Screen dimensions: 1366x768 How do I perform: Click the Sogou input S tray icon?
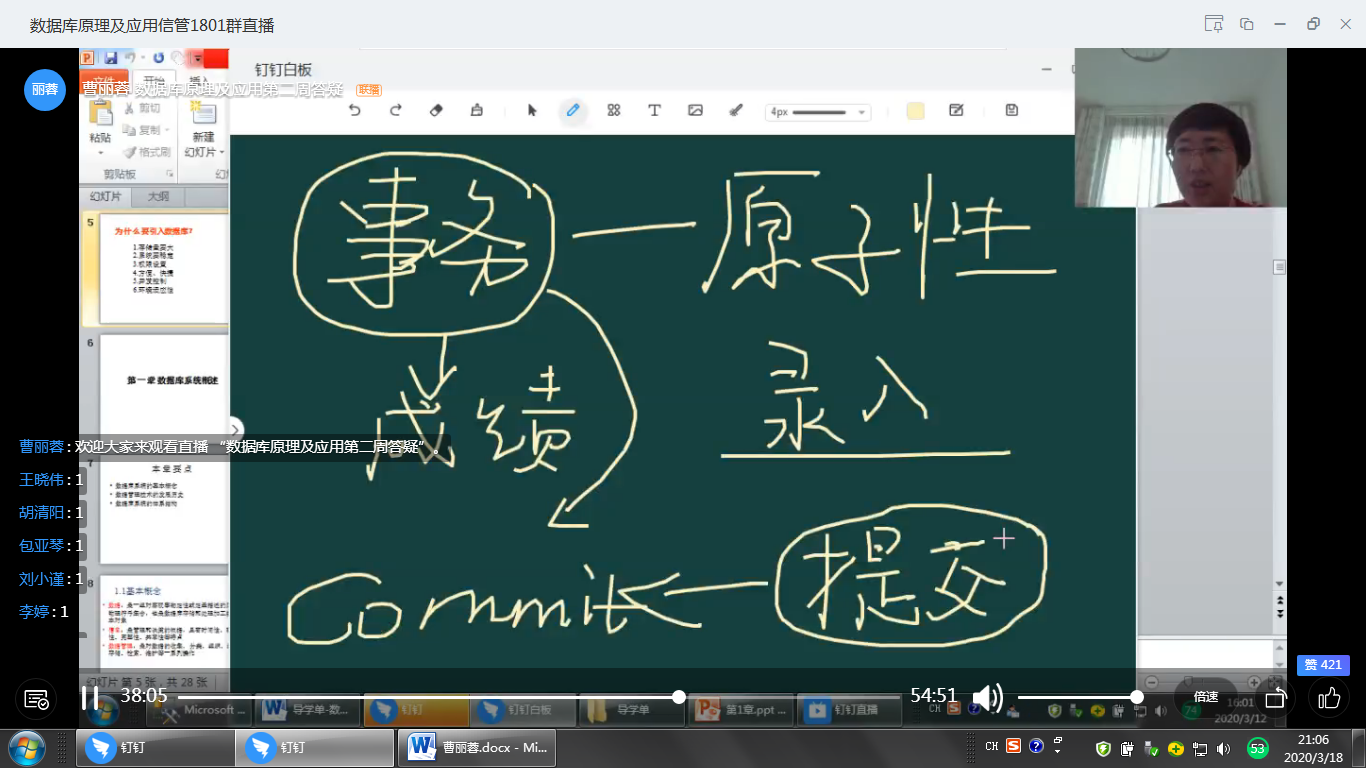coord(1013,747)
